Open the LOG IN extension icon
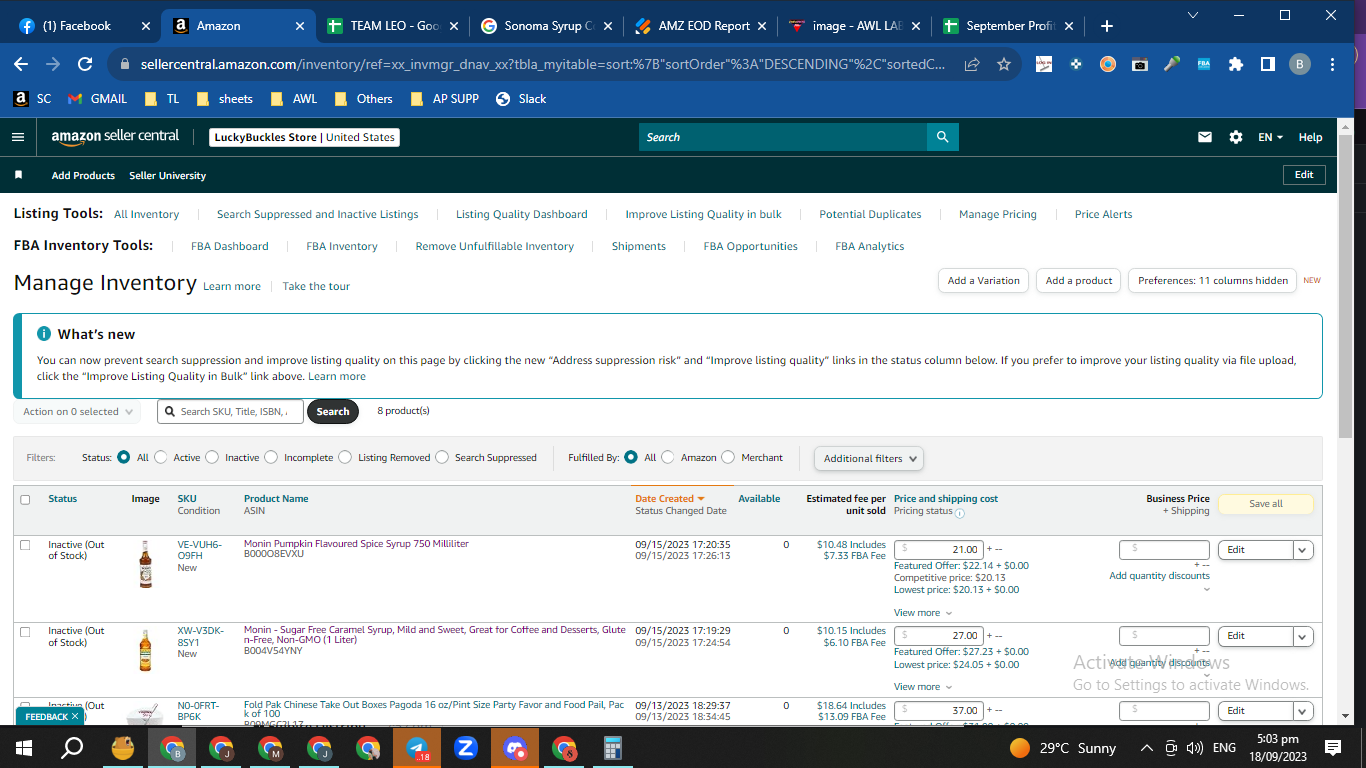 pos(1044,64)
